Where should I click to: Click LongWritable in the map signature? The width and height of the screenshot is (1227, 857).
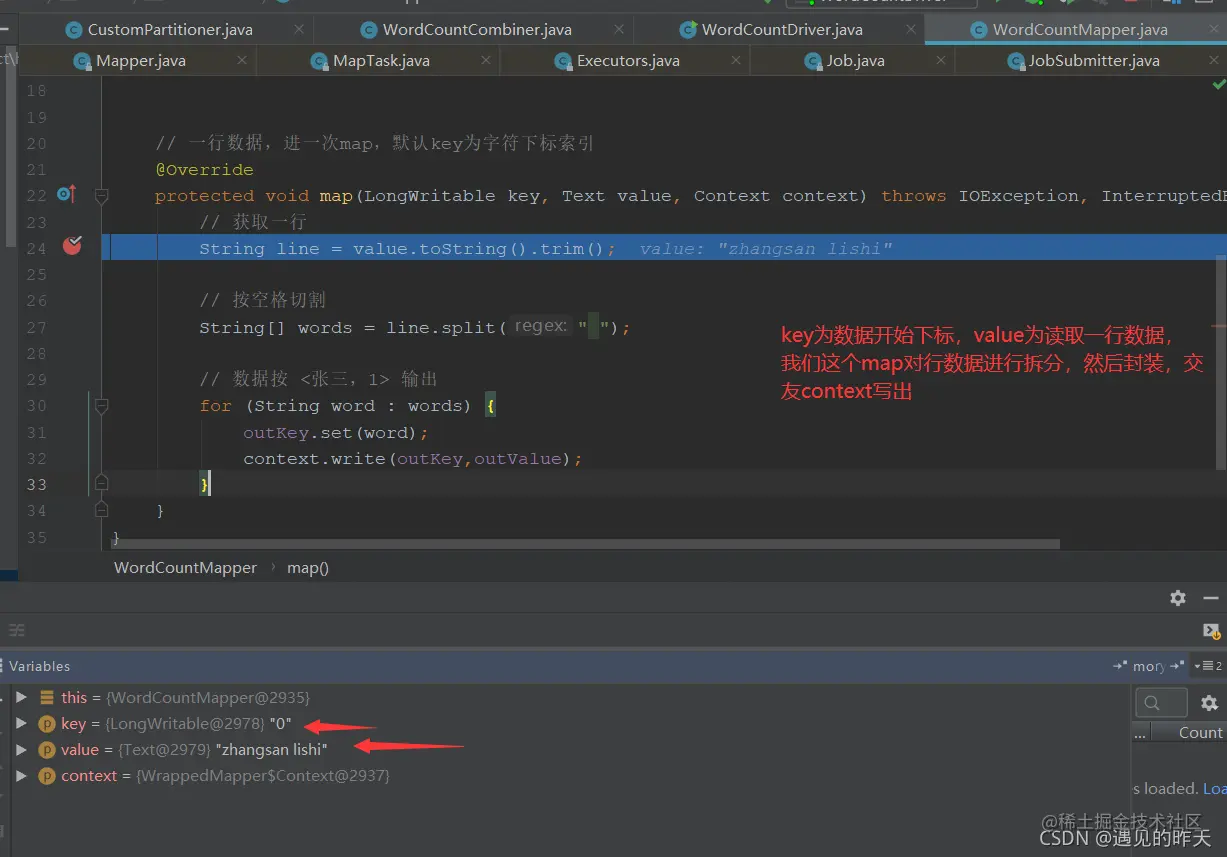(x=430, y=196)
